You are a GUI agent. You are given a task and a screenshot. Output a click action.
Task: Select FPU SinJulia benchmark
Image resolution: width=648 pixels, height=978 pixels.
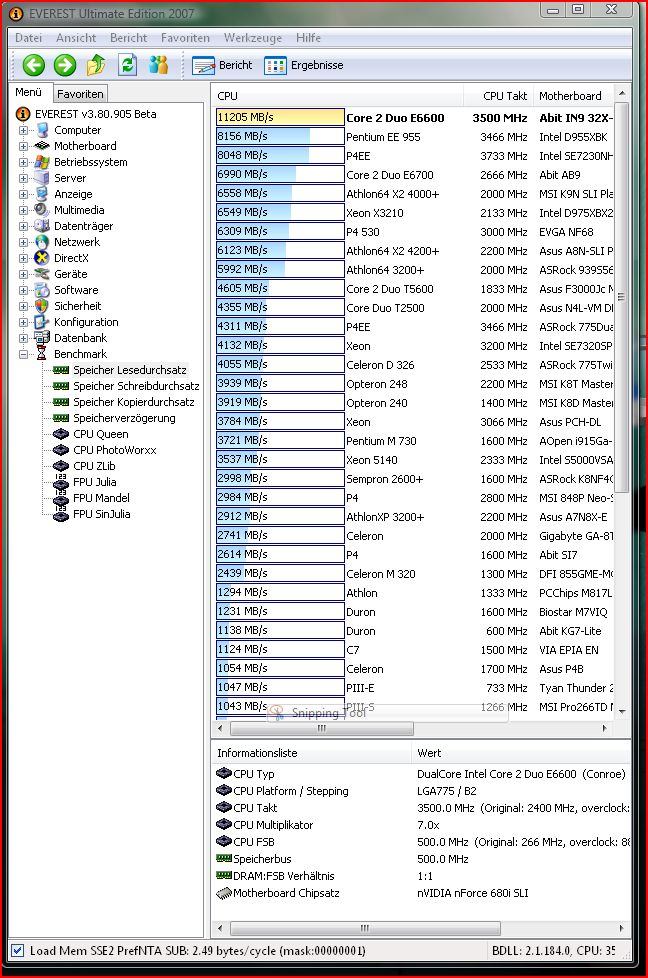click(x=102, y=514)
